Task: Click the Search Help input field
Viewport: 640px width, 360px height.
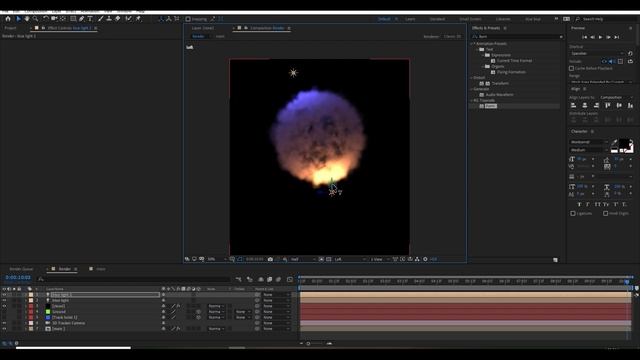Action: click(x=606, y=19)
